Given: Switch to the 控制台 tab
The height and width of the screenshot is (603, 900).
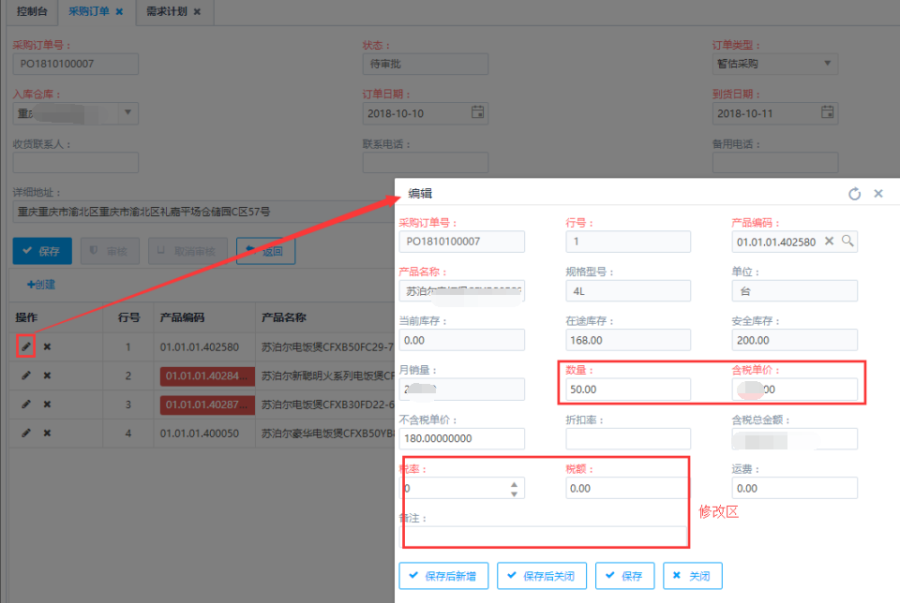Looking at the screenshot, I should pos(32,12).
